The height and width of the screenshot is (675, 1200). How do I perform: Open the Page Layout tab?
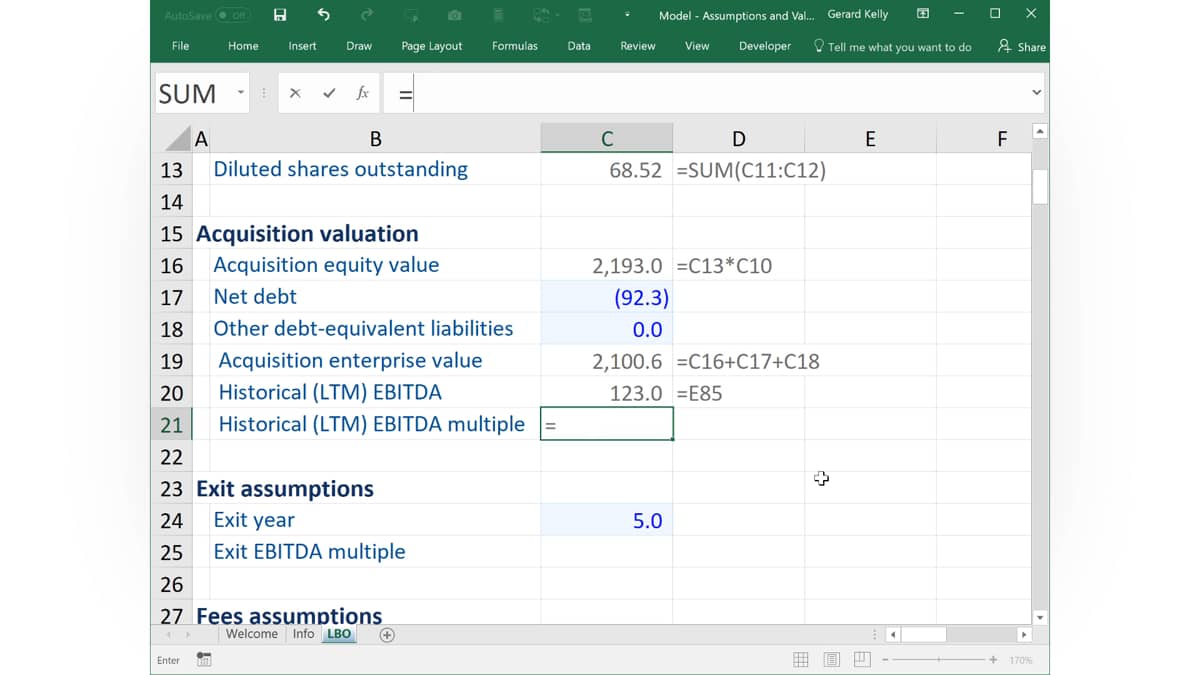click(432, 46)
